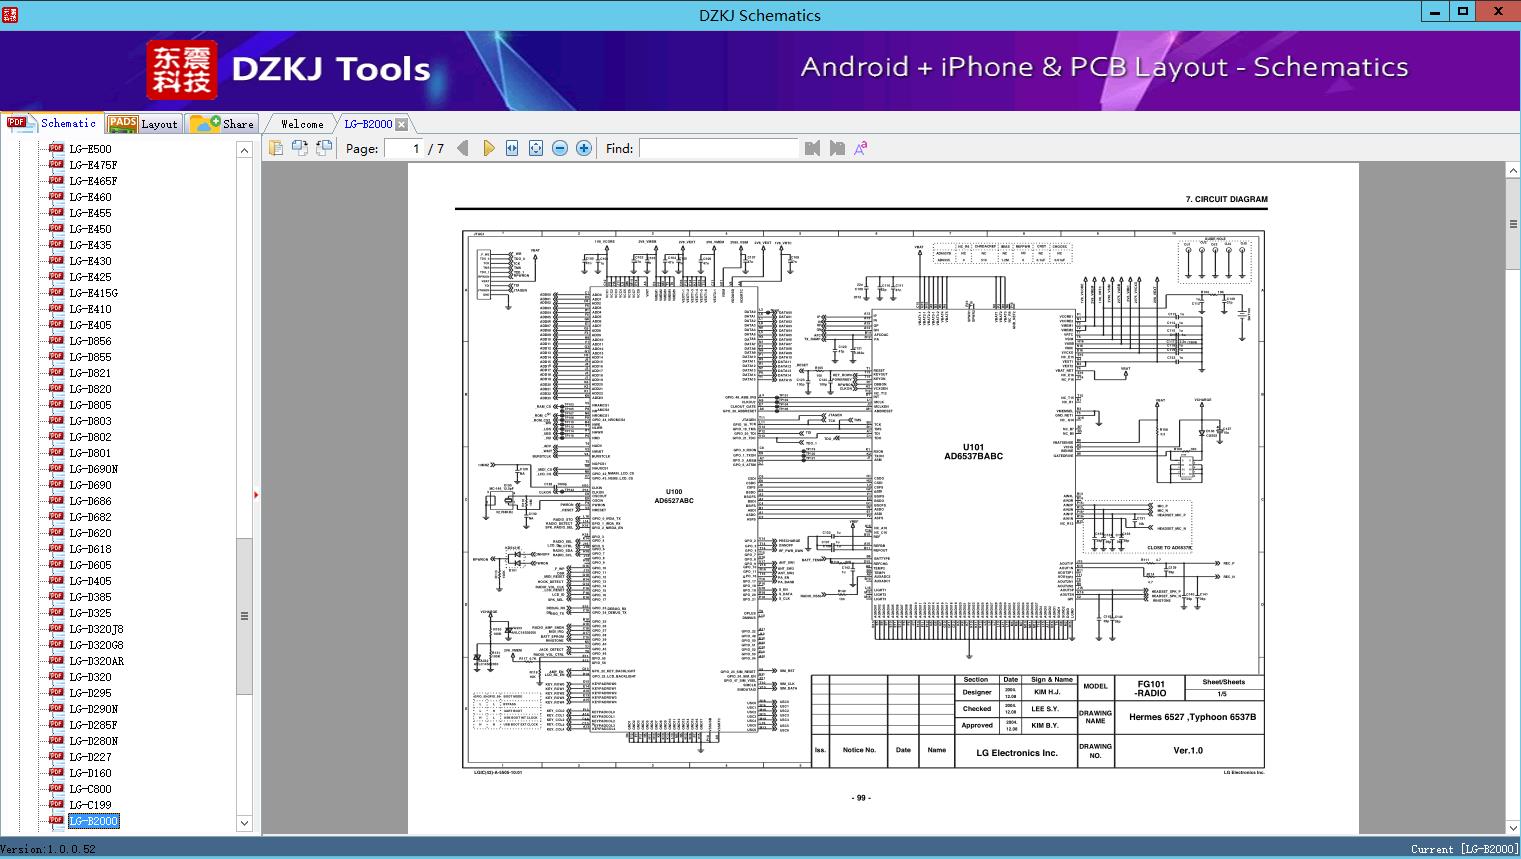The width and height of the screenshot is (1521, 859).
Task: Zoom out with the minus icon
Action: click(x=560, y=148)
